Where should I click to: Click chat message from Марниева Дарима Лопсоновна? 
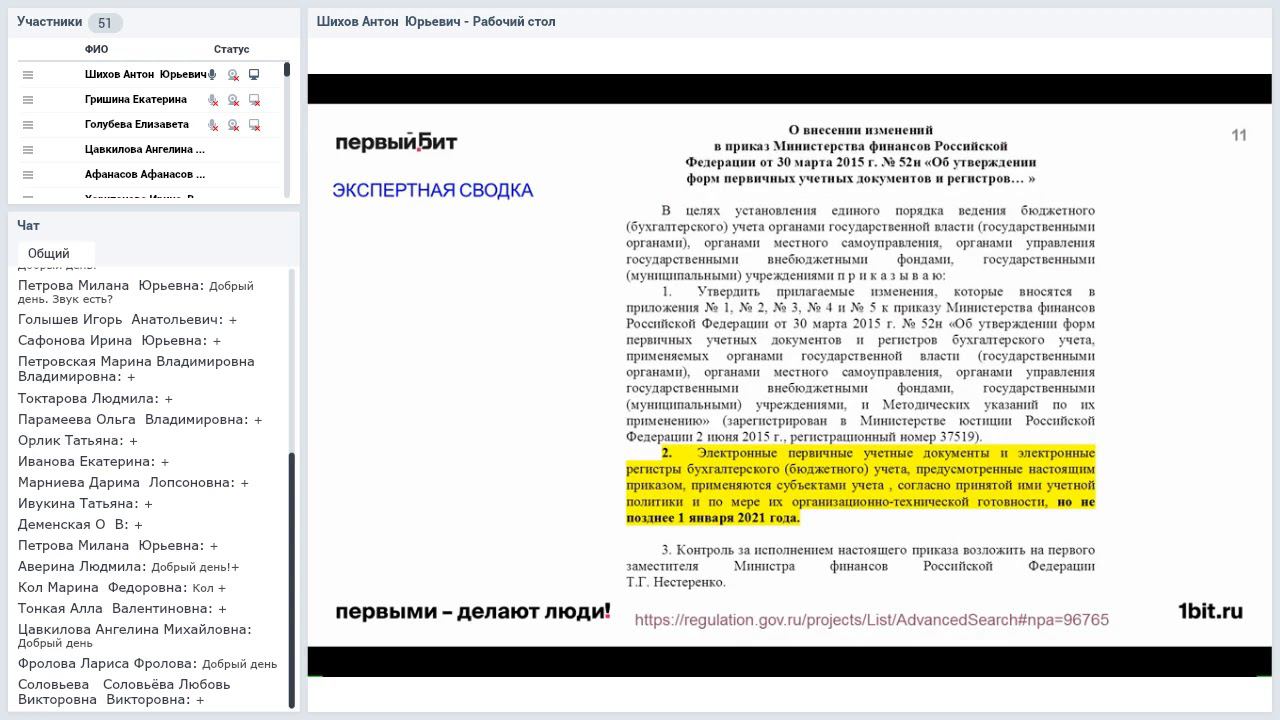coord(133,483)
